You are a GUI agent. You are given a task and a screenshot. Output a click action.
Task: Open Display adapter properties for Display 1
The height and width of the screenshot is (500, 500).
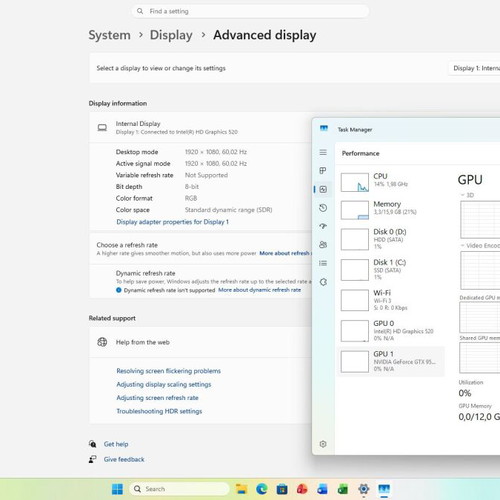click(x=172, y=222)
